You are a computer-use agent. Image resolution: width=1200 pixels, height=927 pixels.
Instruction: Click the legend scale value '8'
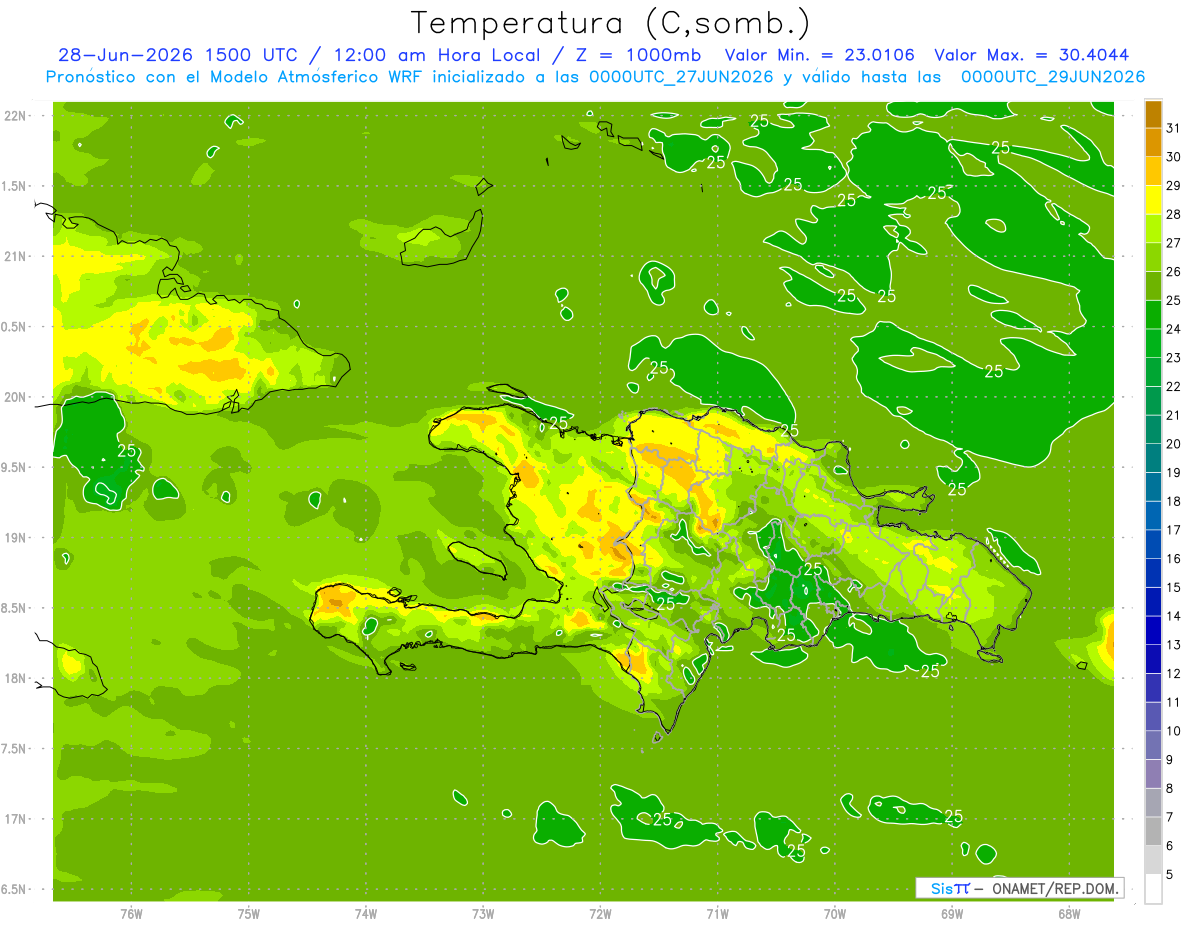click(x=1169, y=789)
